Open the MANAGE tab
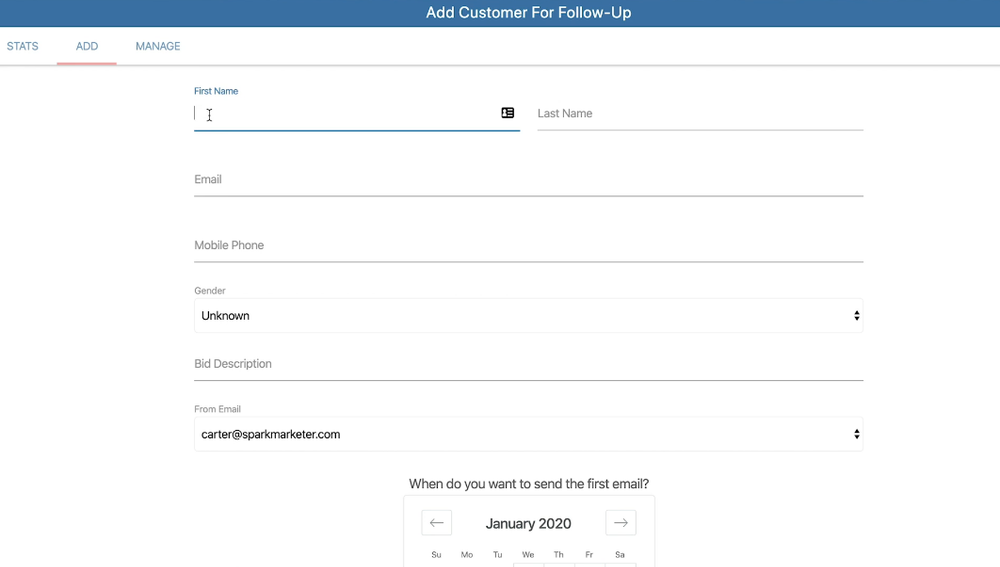Viewport: 1000px width, 567px height. (158, 46)
